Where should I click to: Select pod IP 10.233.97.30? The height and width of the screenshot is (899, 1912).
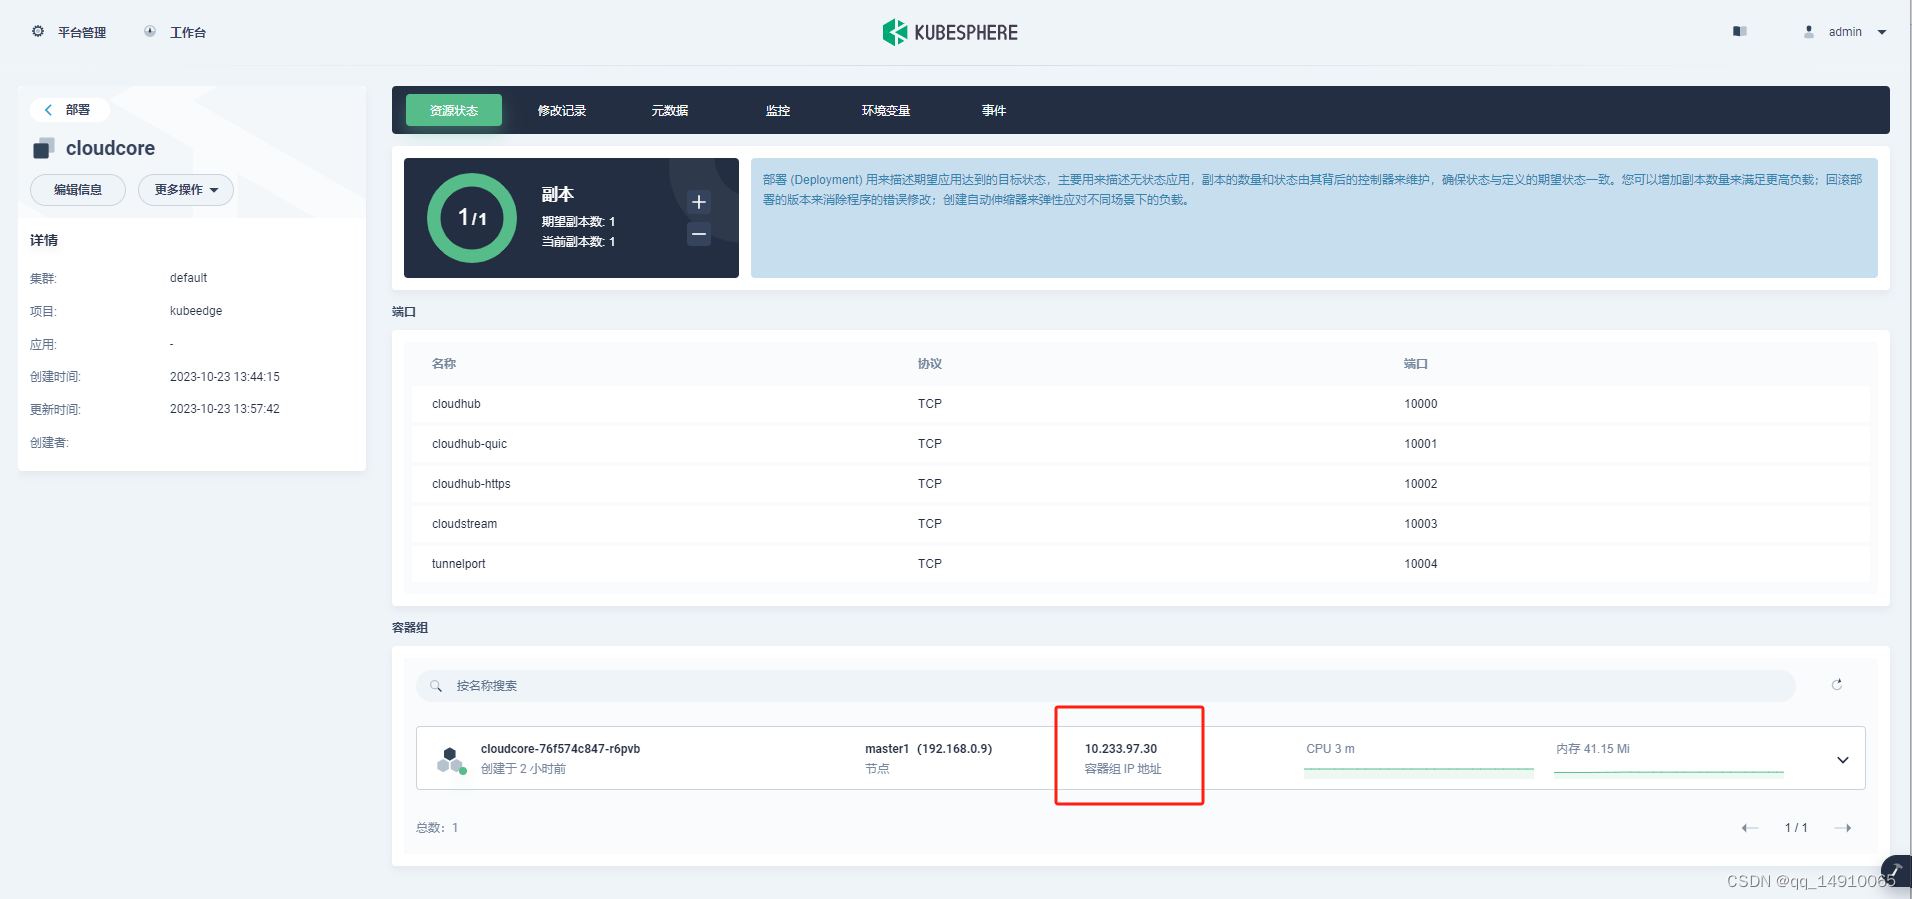(x=1121, y=749)
